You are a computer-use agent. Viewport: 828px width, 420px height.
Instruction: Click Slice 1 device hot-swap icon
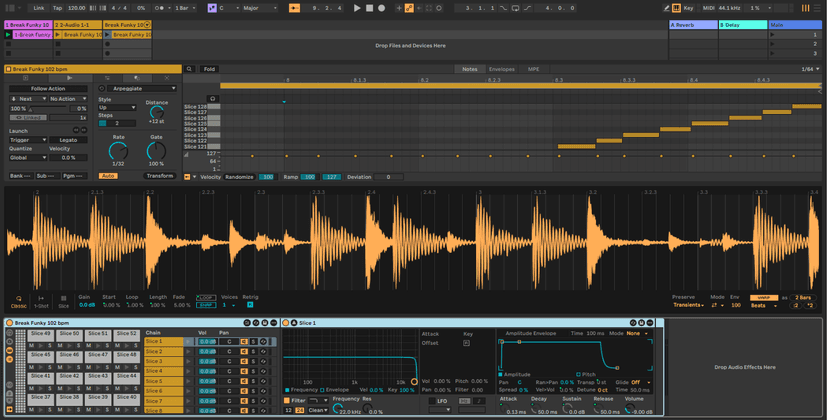pyautogui.click(x=633, y=323)
